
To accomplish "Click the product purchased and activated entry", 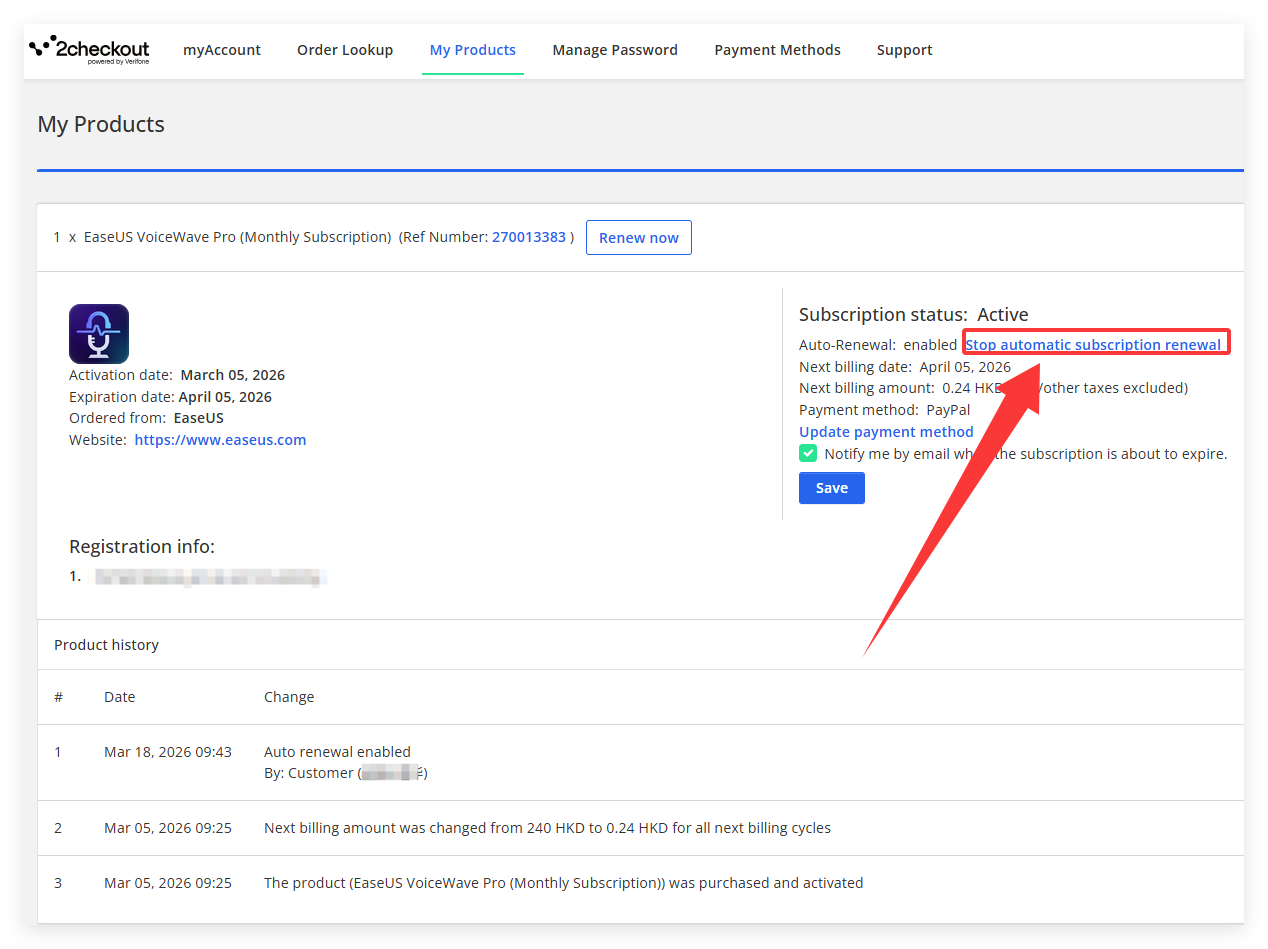I will (x=563, y=883).
